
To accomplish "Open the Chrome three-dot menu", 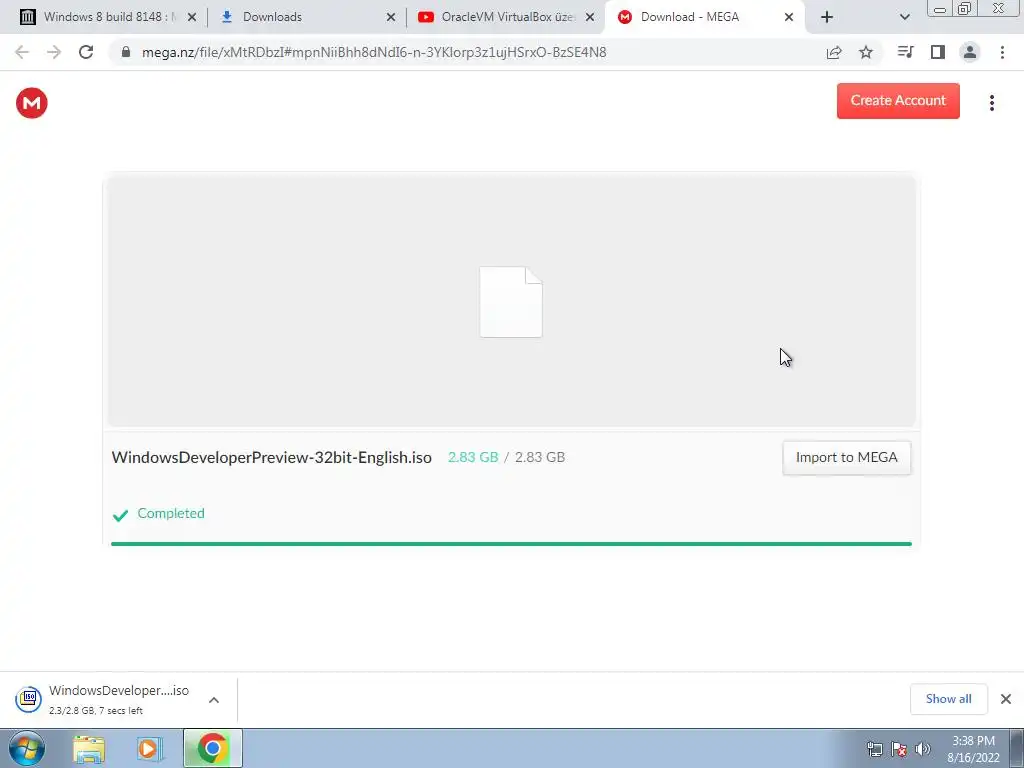I will pos(1002,52).
